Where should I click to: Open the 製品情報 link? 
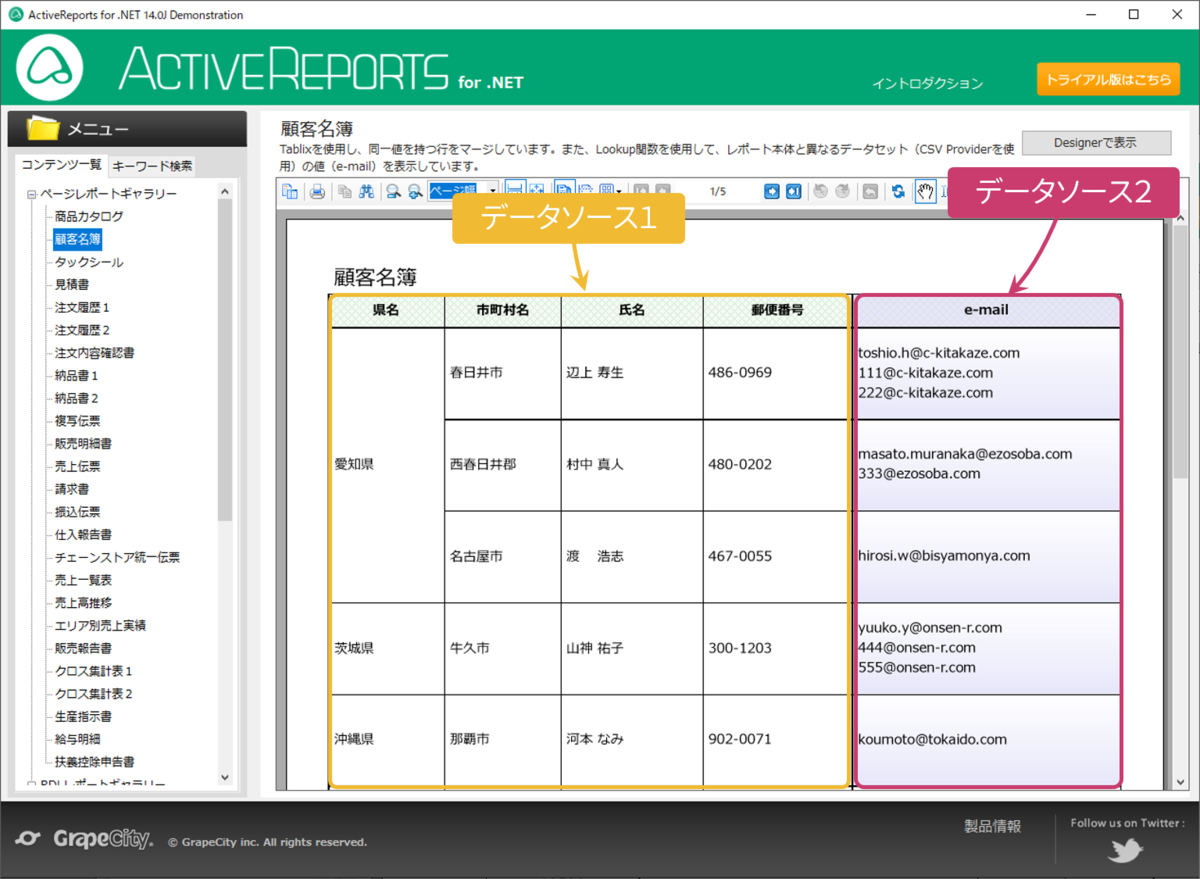tap(992, 826)
